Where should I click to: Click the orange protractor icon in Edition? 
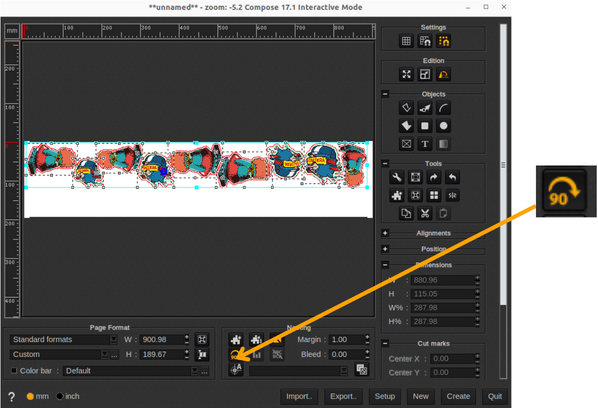(444, 74)
